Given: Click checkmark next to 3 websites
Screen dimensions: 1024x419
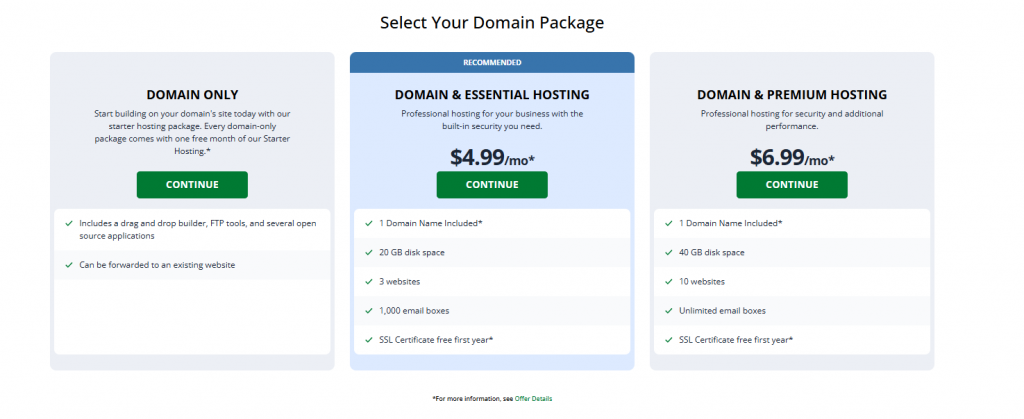Looking at the screenshot, I should [x=368, y=281].
